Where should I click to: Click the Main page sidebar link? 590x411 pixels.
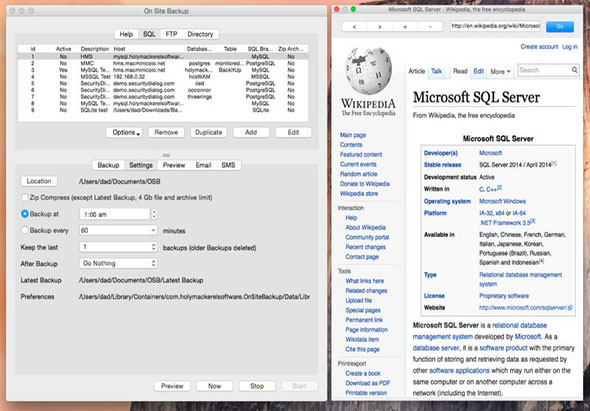pyautogui.click(x=353, y=135)
